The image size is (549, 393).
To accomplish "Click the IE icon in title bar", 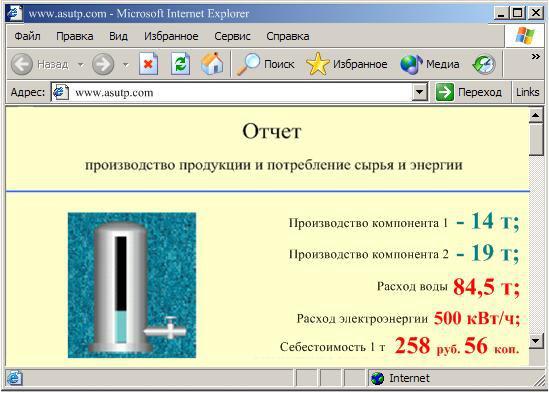I will click(14, 13).
